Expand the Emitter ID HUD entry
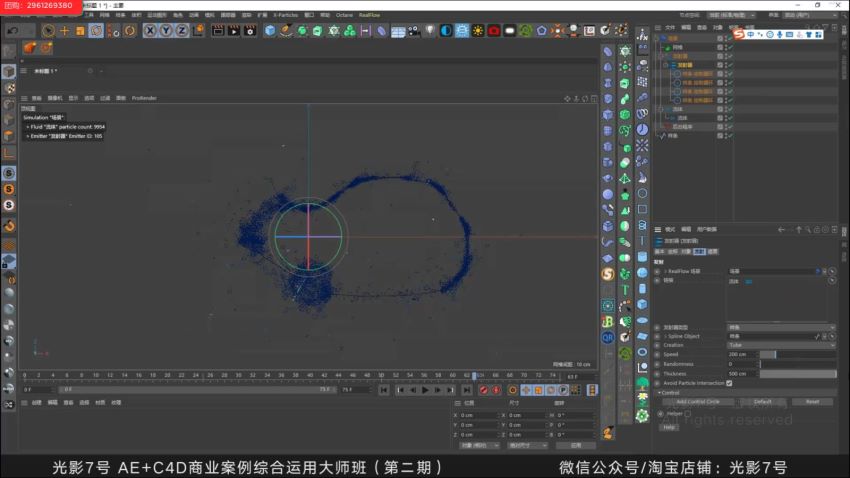The width and height of the screenshot is (850, 478). pos(28,136)
